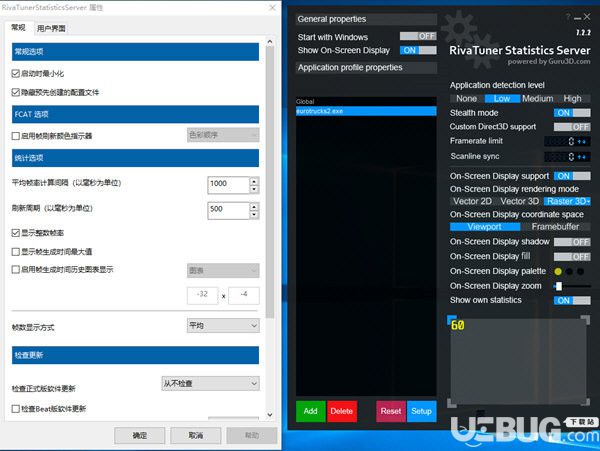Click the bottom-left OSD position corner marker
The width and height of the screenshot is (600, 451).
pyautogui.click(x=452, y=402)
